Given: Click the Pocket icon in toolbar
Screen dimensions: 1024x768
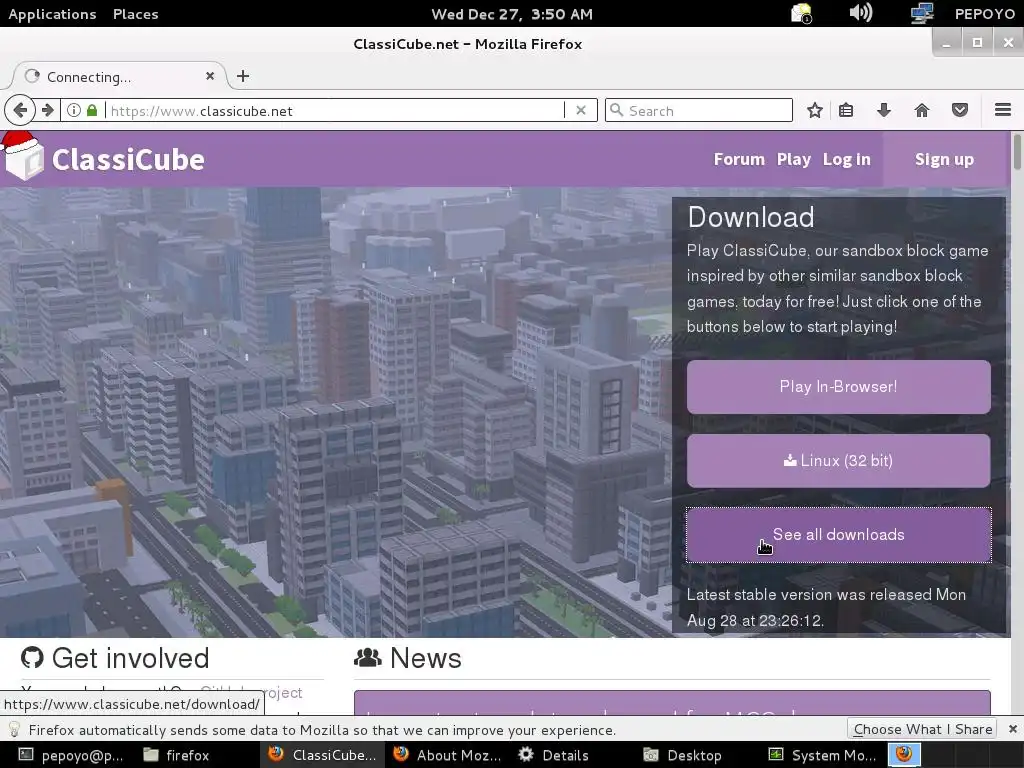Looking at the screenshot, I should [959, 110].
